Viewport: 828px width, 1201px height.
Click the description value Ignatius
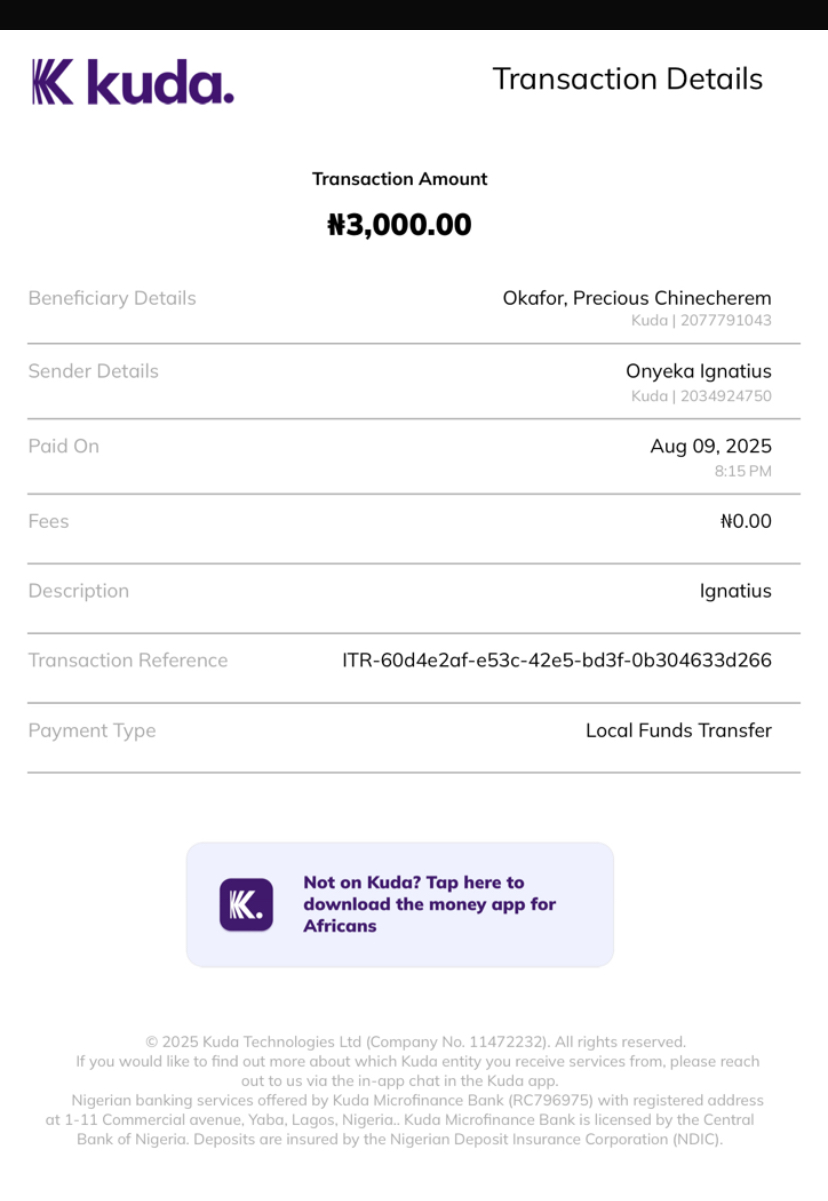(735, 591)
